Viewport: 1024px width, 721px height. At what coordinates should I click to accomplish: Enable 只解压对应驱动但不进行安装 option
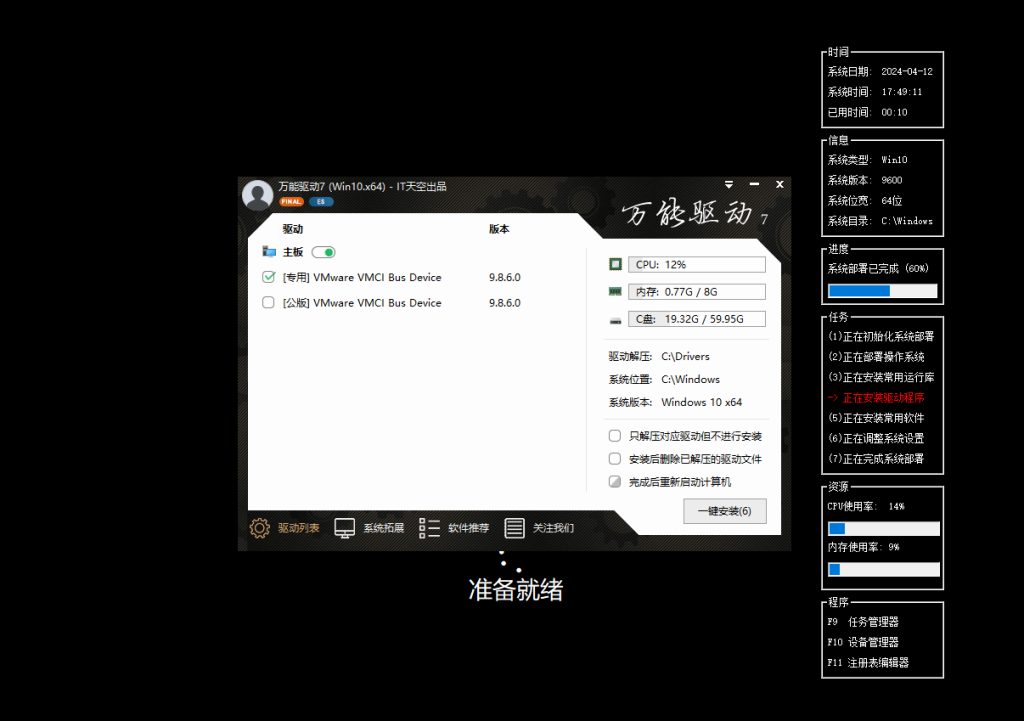(615, 436)
